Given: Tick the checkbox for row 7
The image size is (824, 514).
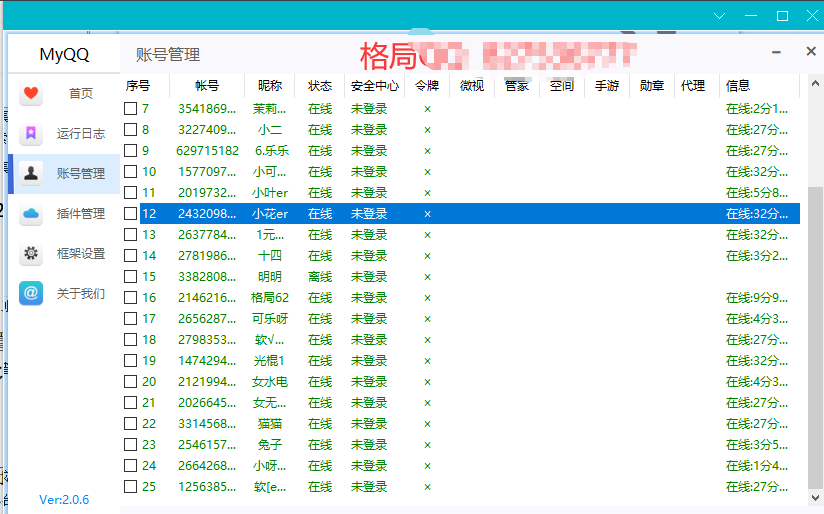Looking at the screenshot, I should 130,109.
